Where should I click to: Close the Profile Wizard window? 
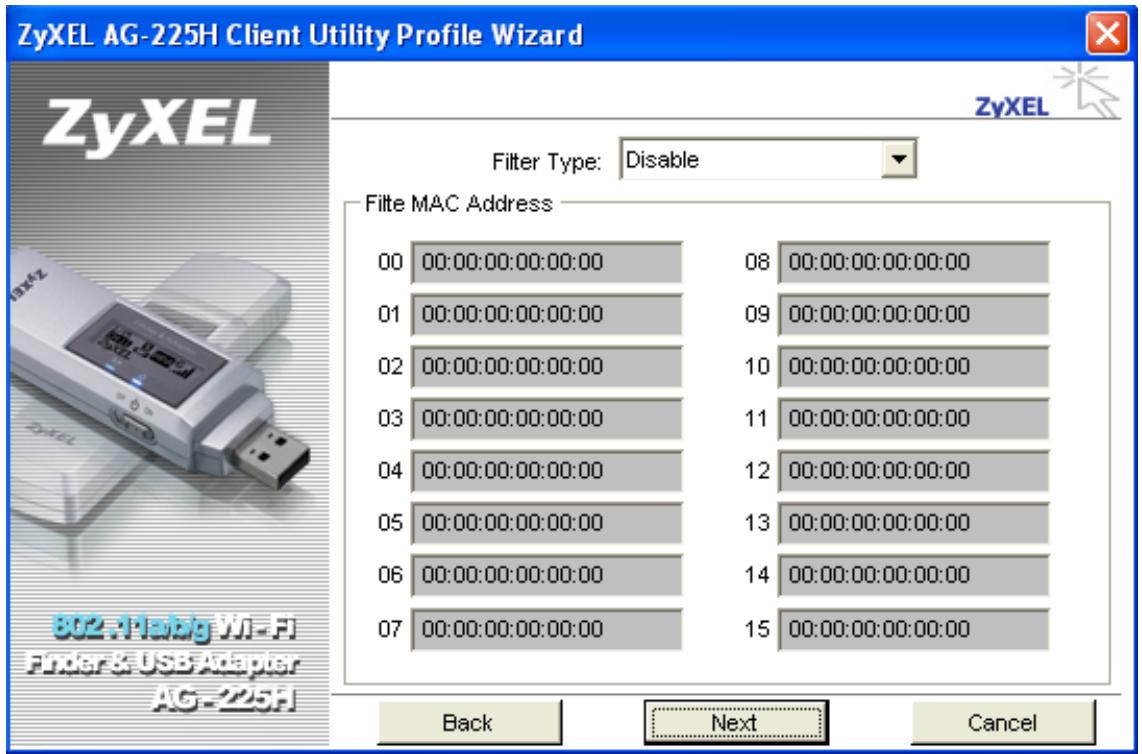(x=1107, y=34)
